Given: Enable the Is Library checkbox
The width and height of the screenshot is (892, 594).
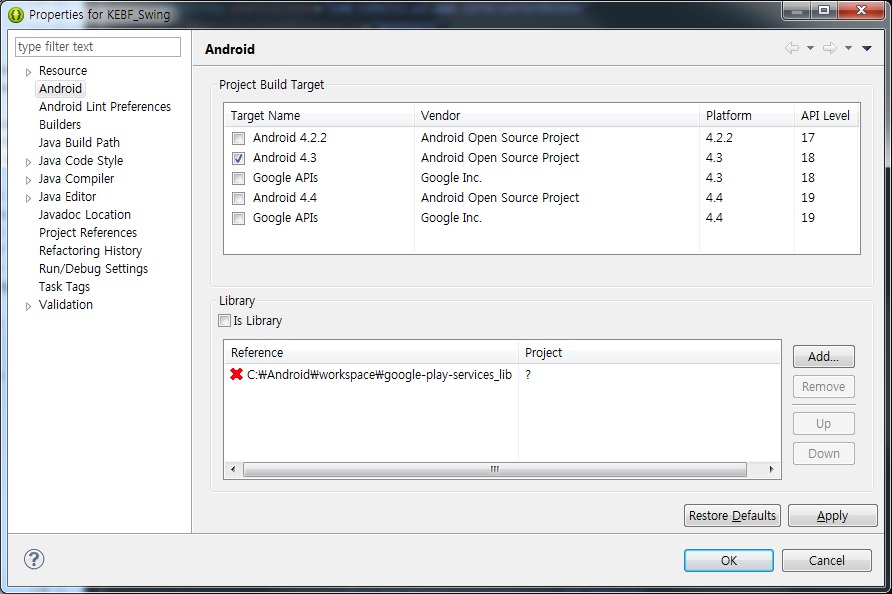Looking at the screenshot, I should [x=225, y=320].
